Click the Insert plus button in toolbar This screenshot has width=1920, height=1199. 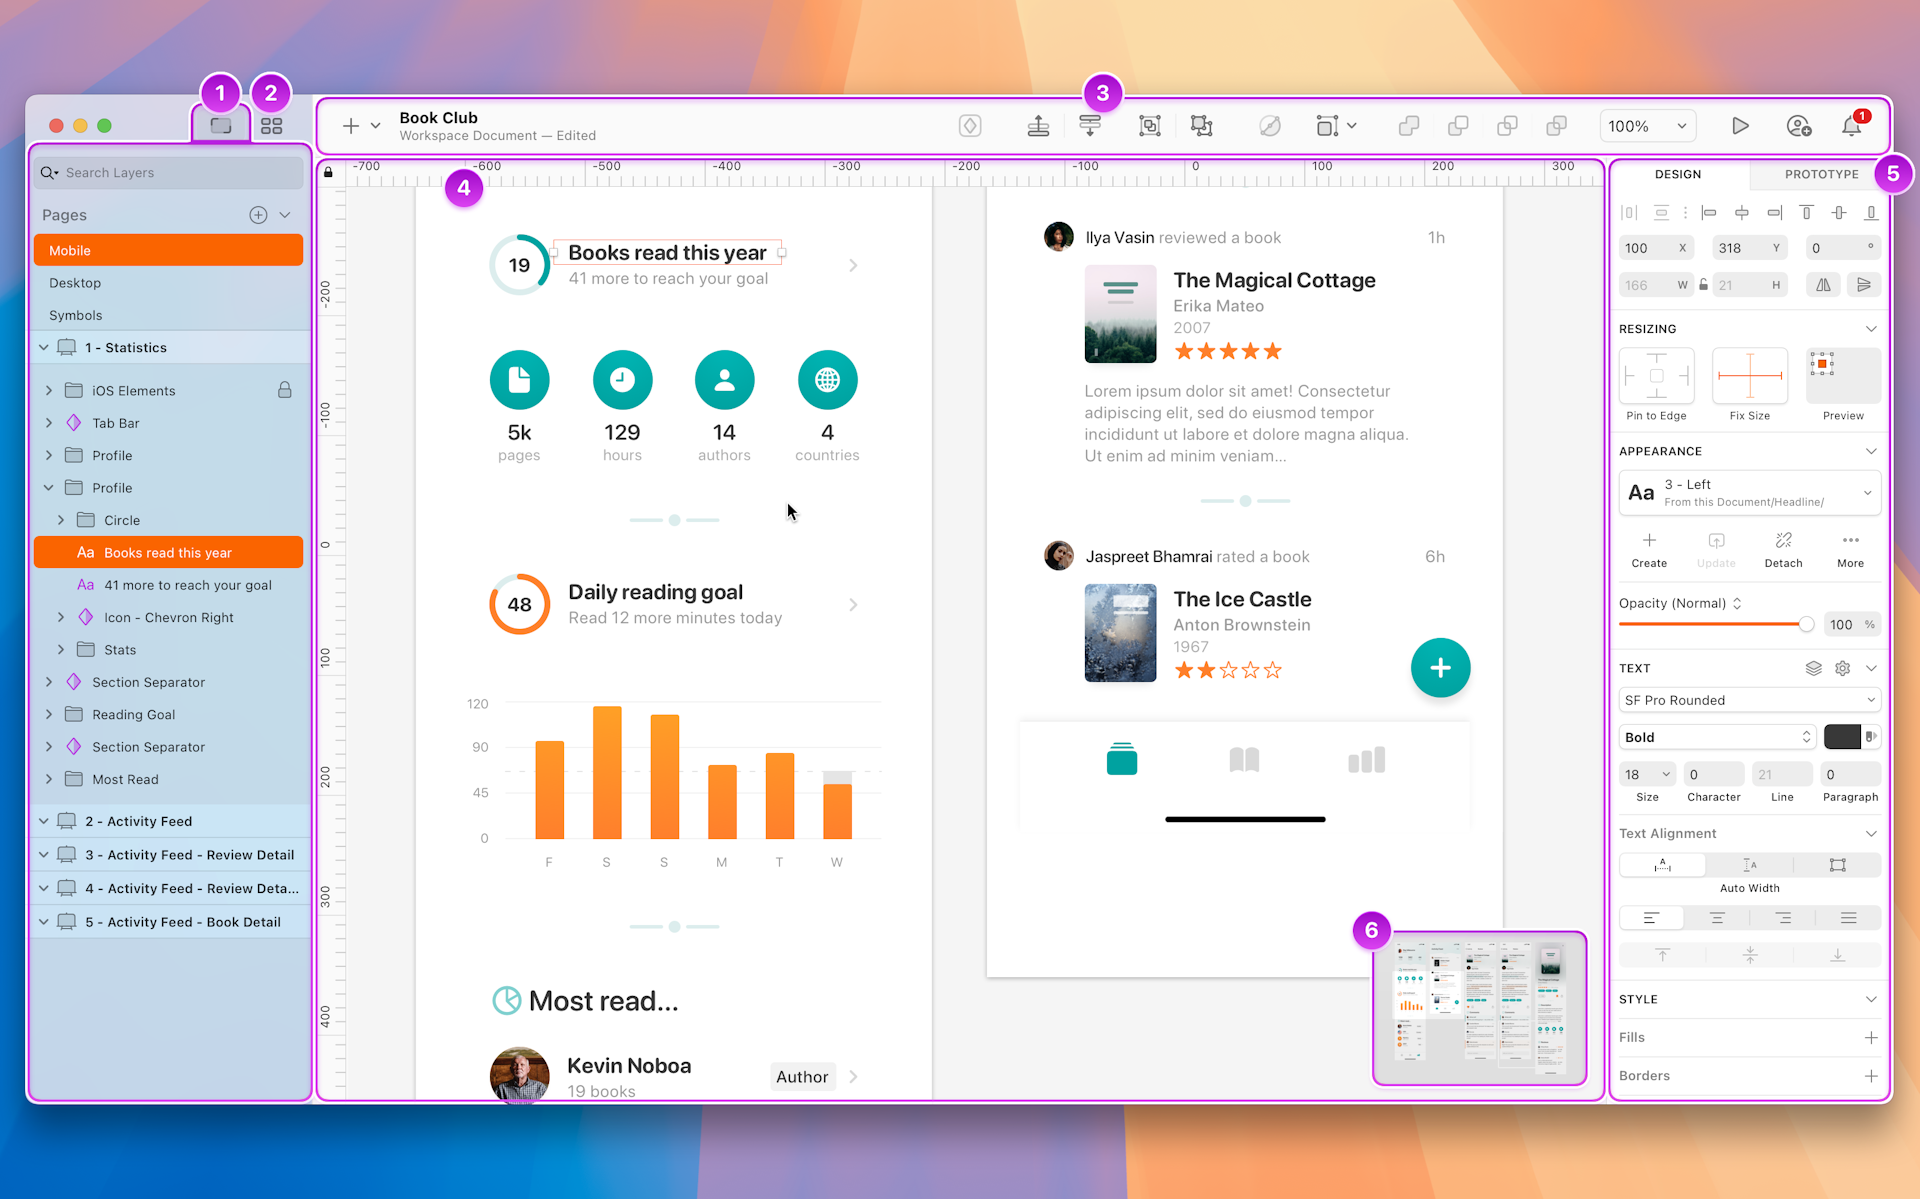click(351, 126)
